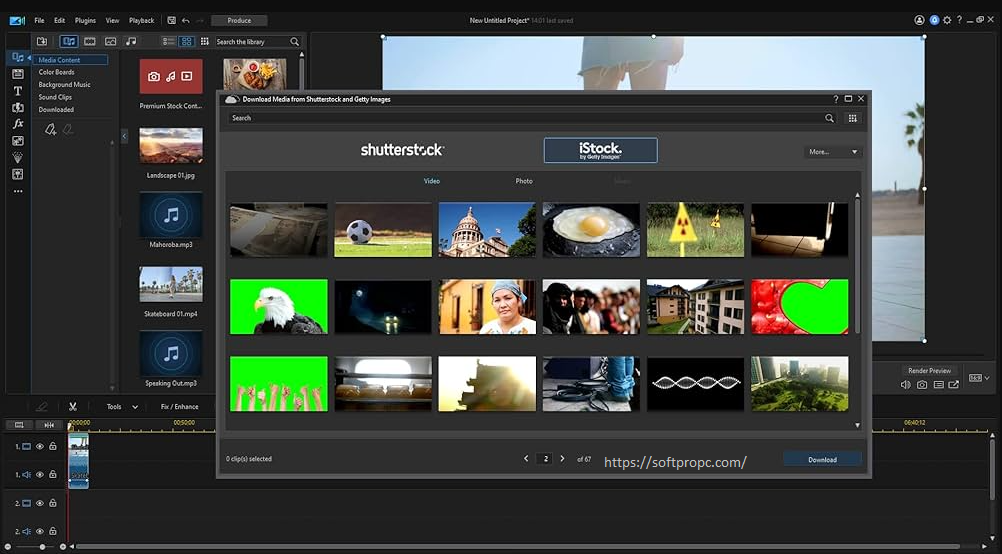Collapse the library explorer panel arrow
The image size is (1002, 554).
click(x=125, y=136)
